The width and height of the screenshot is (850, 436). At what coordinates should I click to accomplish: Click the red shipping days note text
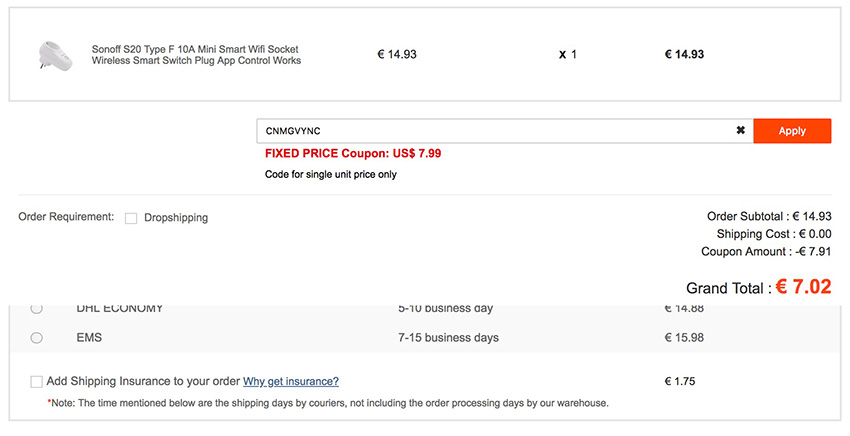[328, 403]
